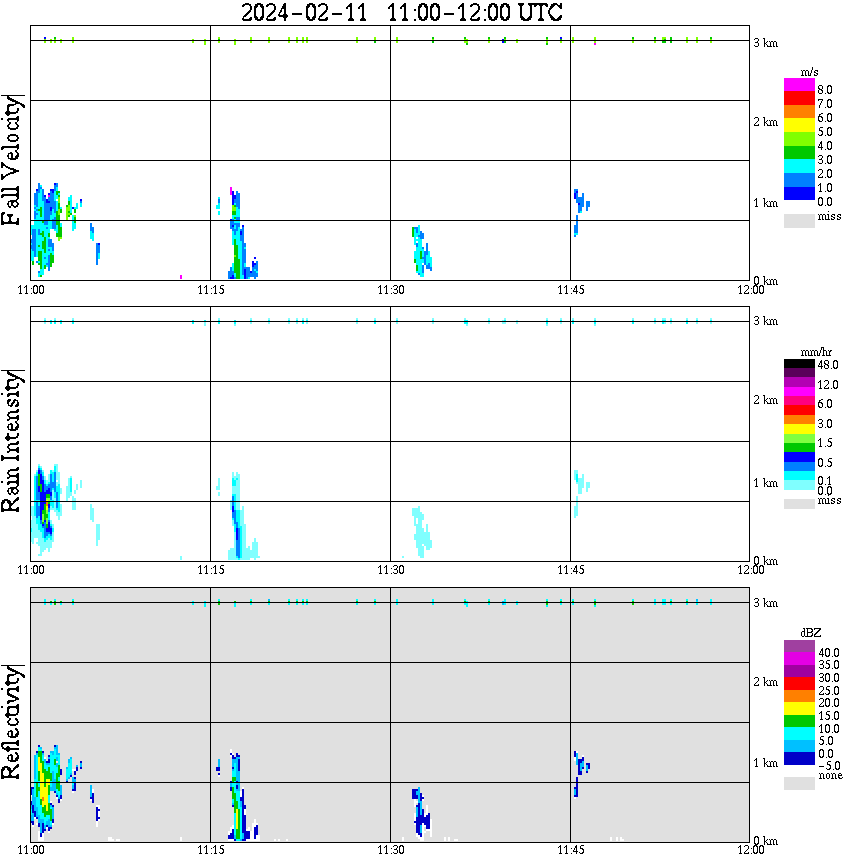Click the Reflectivity axis title
The image size is (850, 868).
12,722
